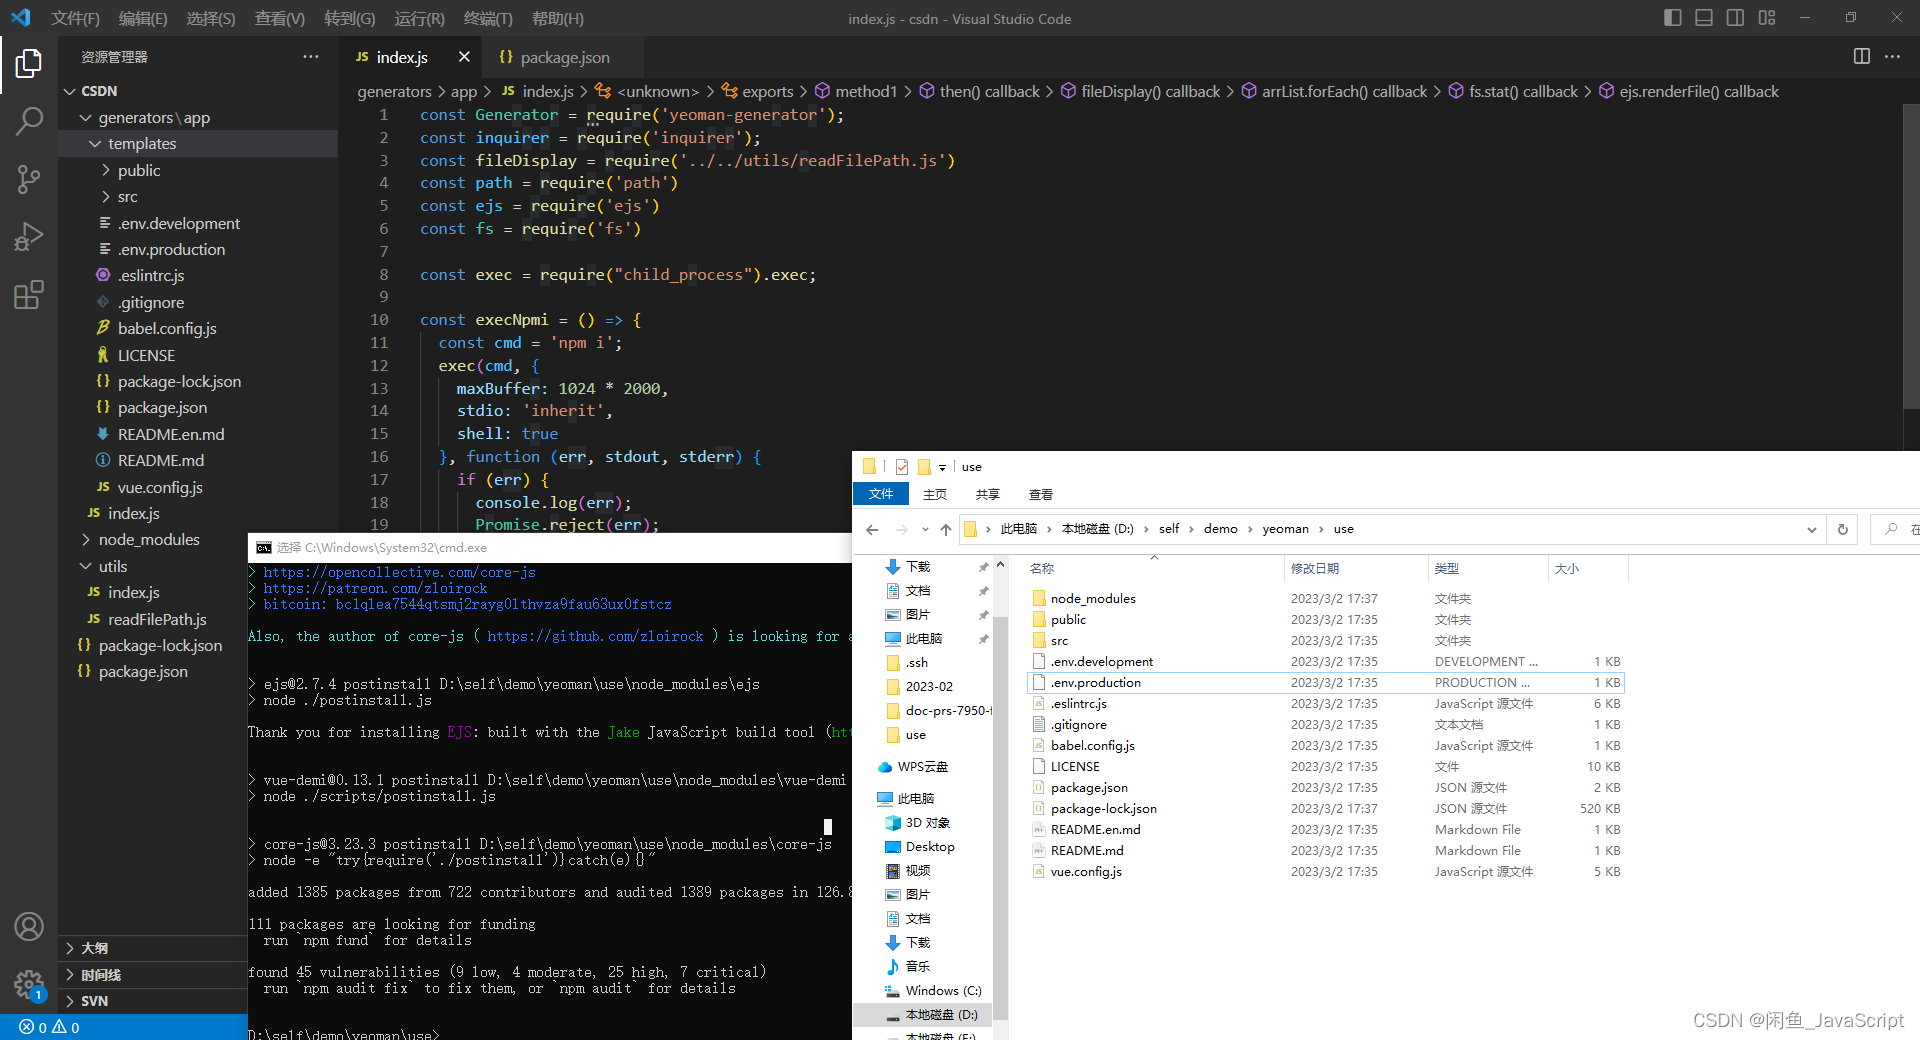Open .eslintrc.js in VS Code tree
This screenshot has height=1040, width=1920.
click(151, 276)
